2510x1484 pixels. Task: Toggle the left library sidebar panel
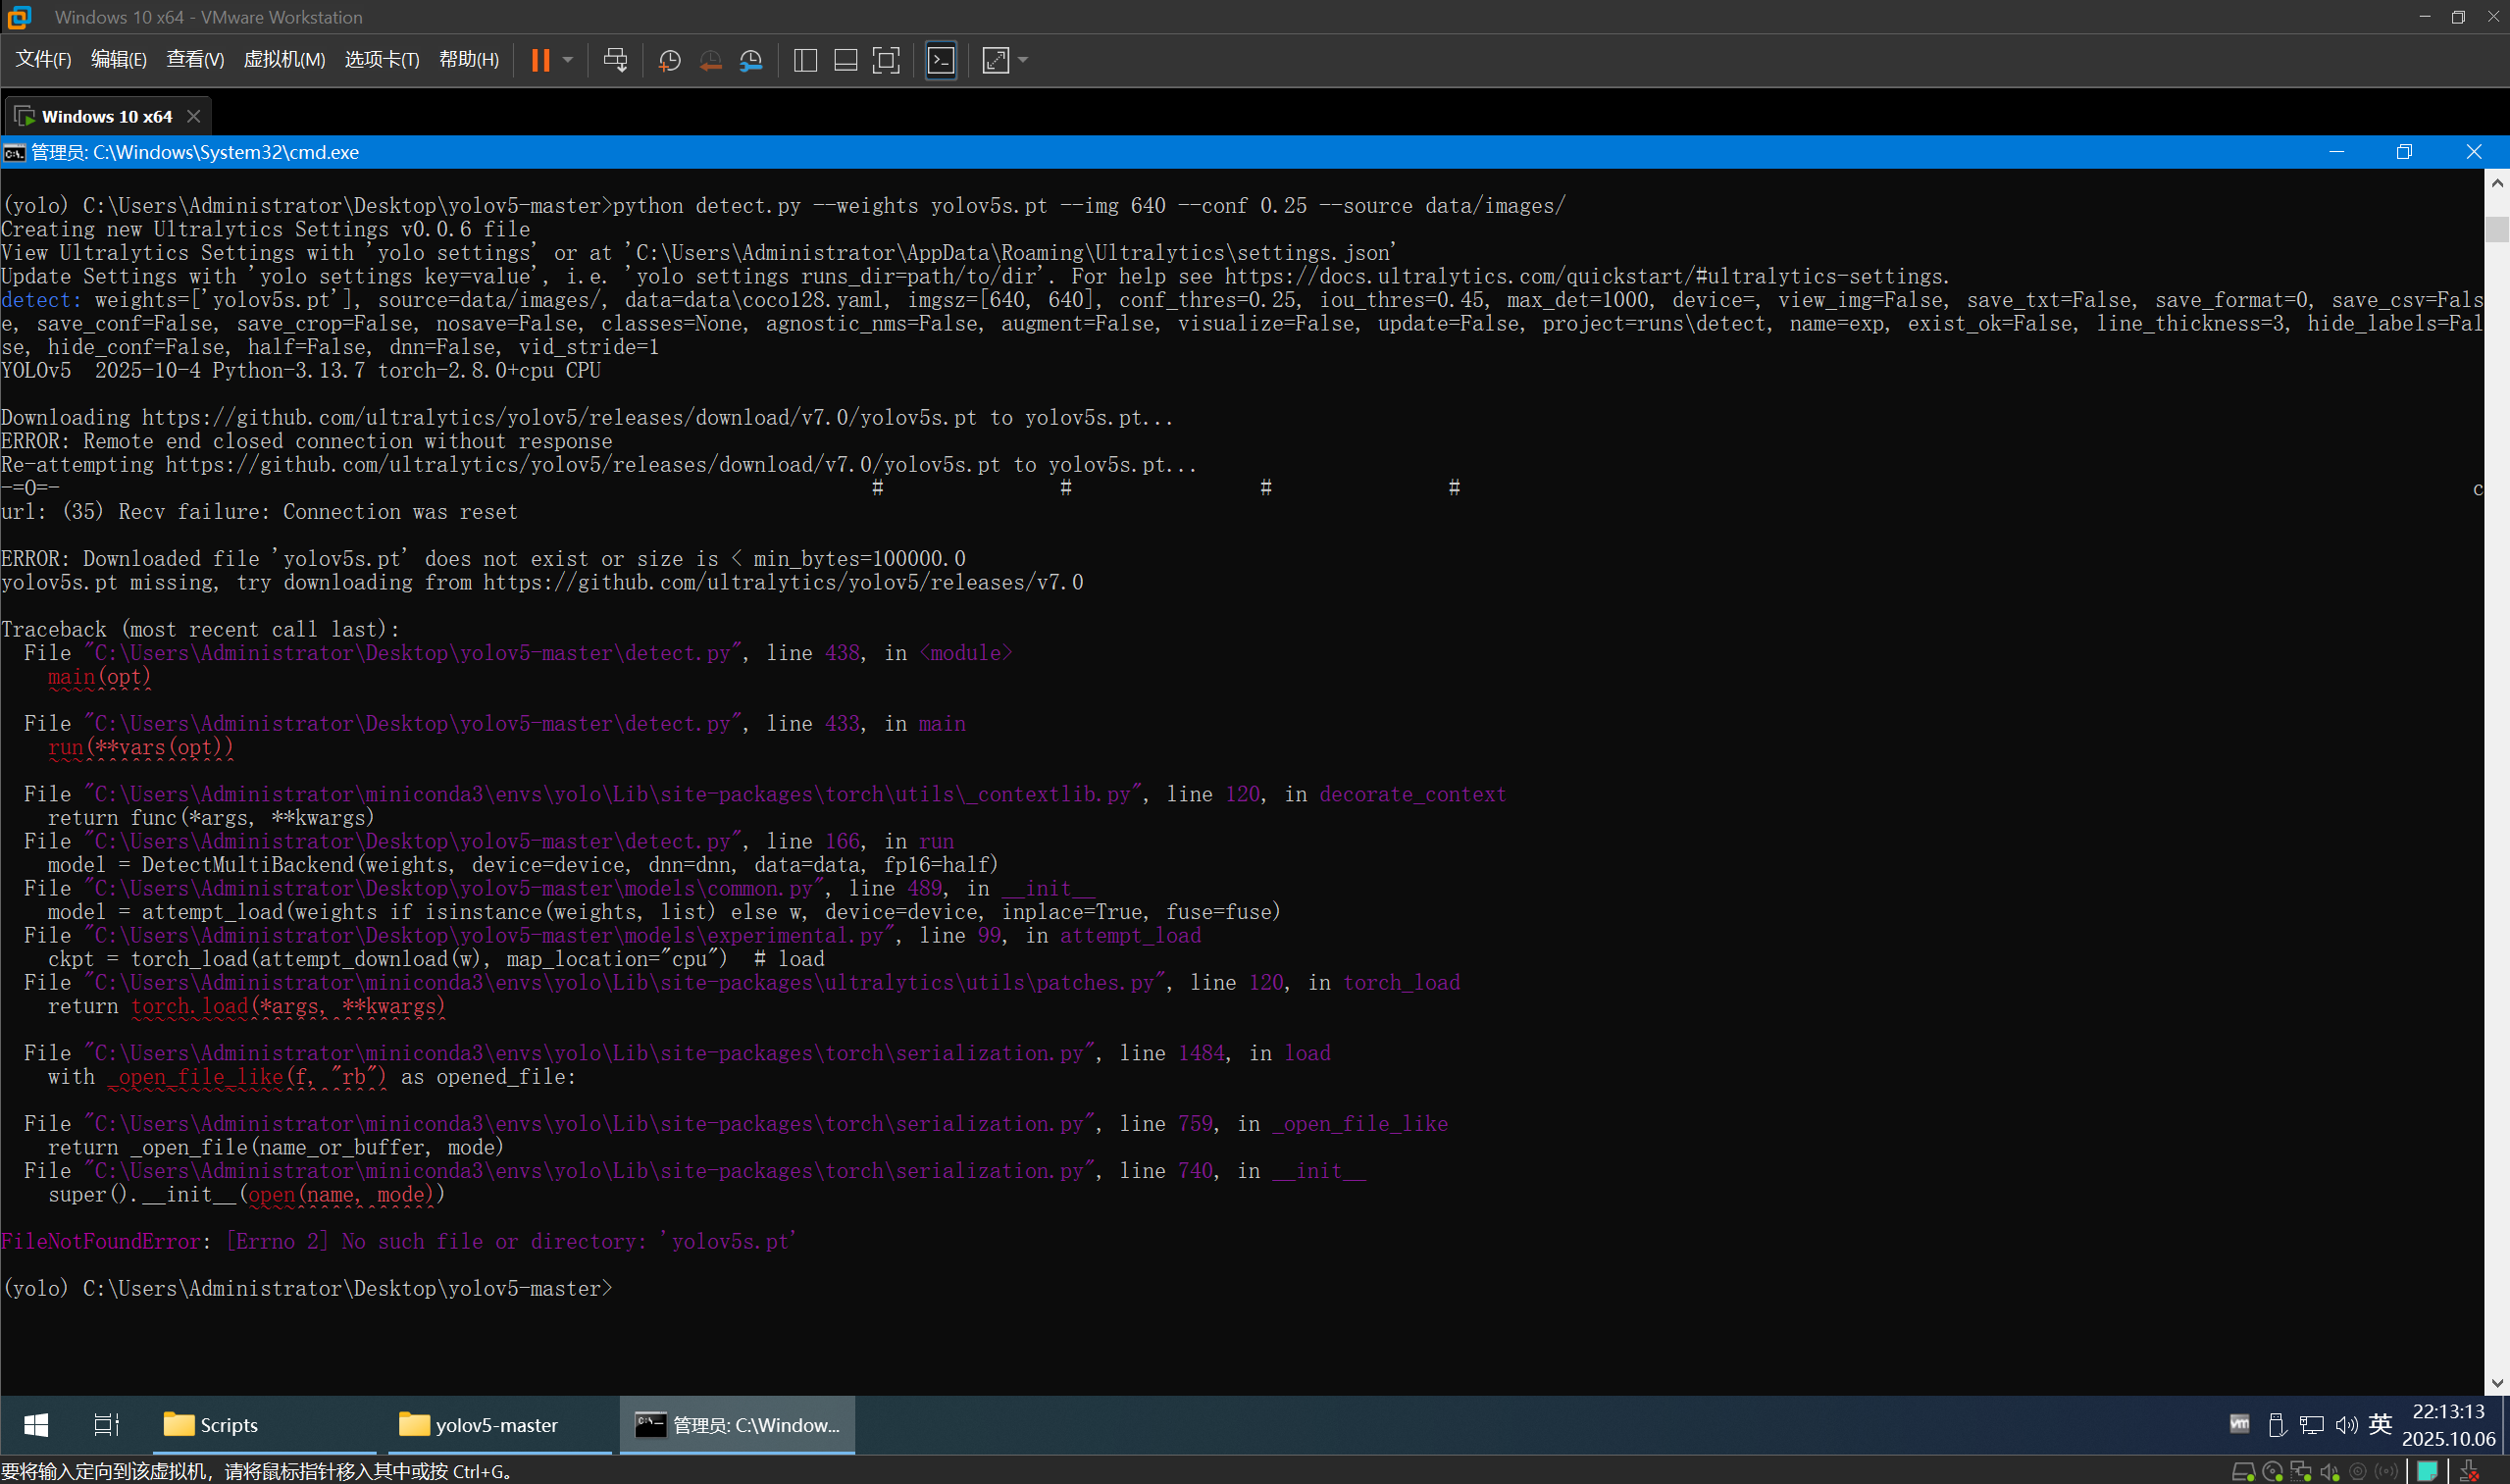click(x=805, y=60)
